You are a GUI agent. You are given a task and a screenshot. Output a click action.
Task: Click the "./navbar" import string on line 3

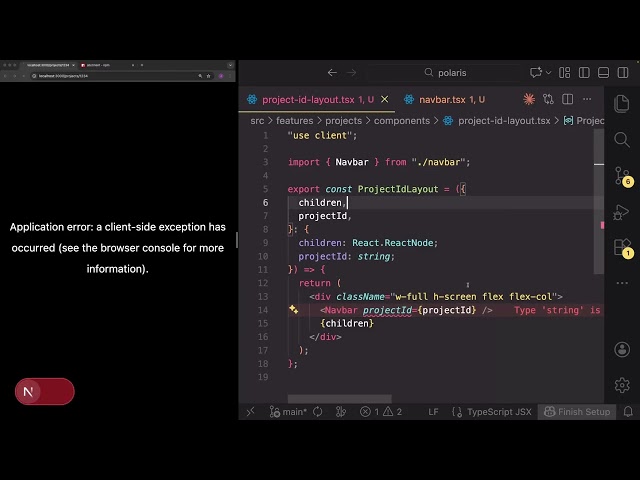click(439, 162)
